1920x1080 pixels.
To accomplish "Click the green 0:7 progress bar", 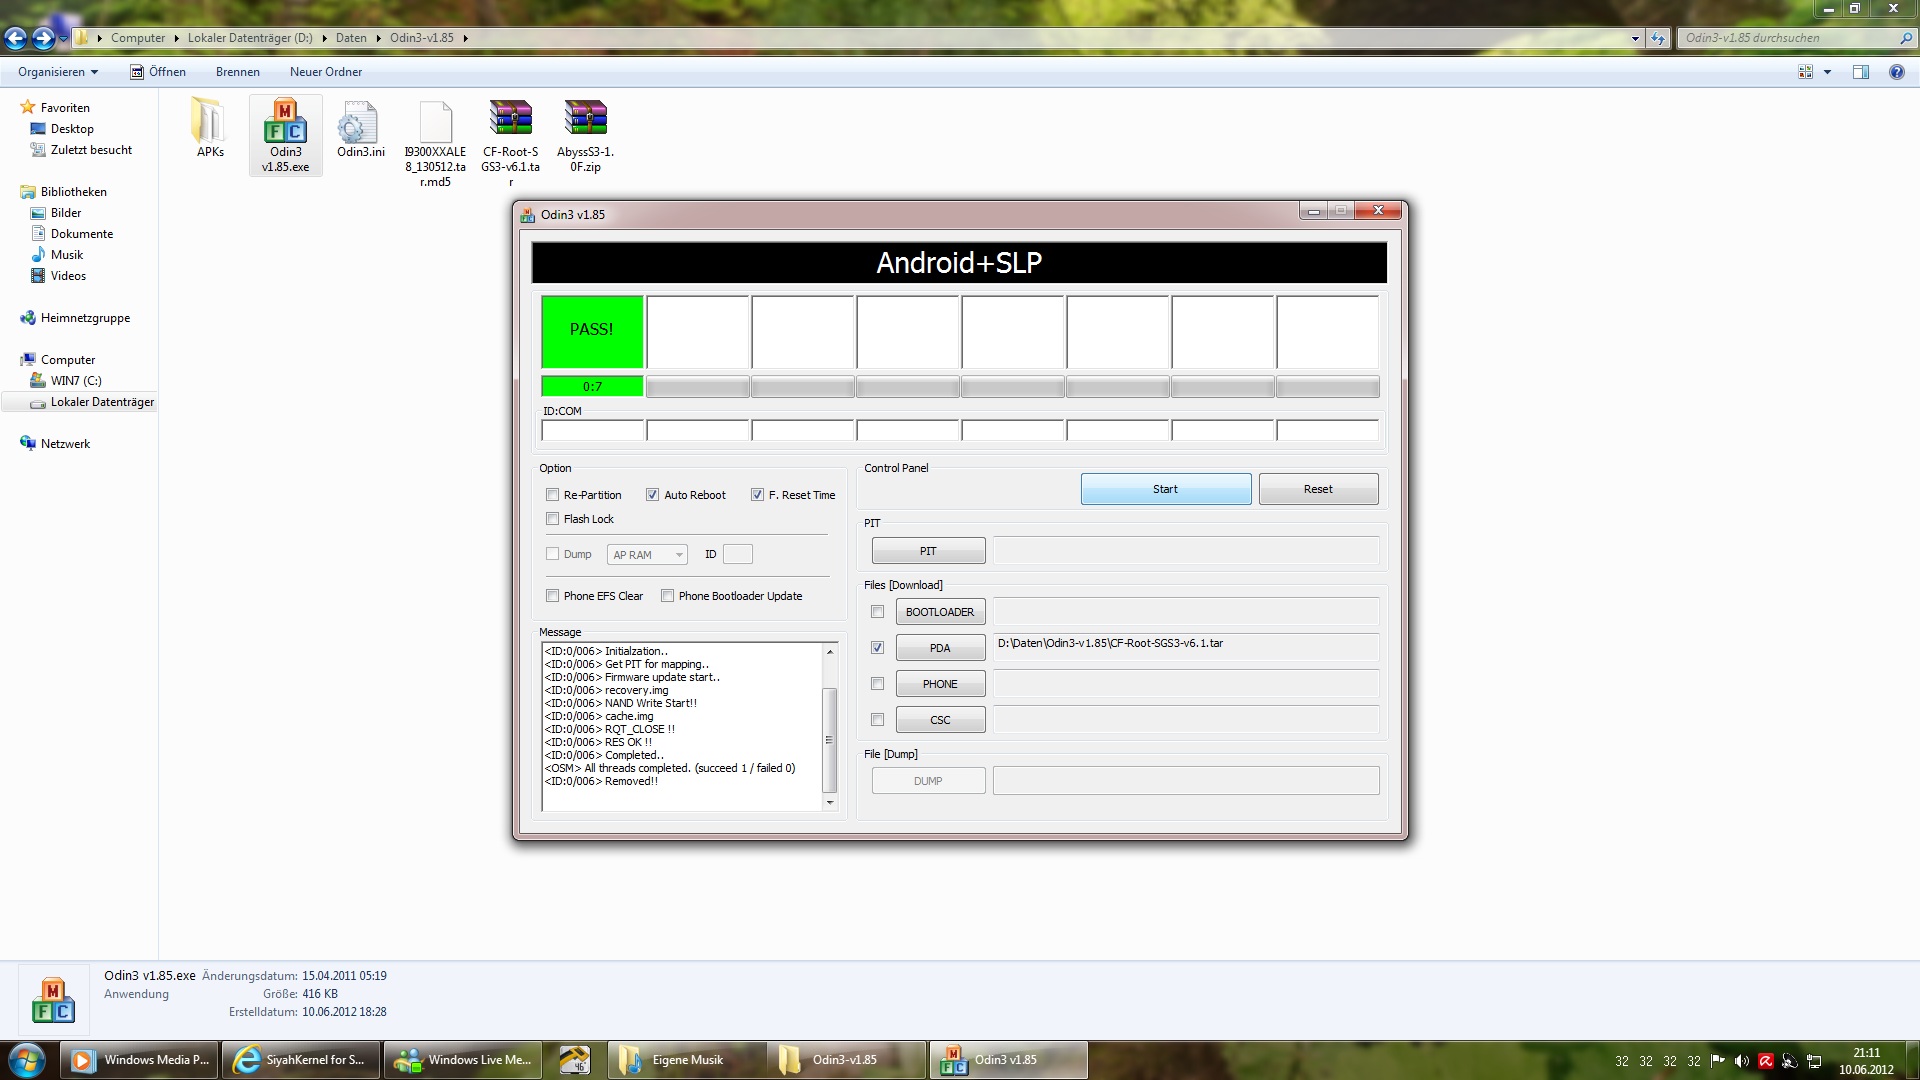I will 592,387.
